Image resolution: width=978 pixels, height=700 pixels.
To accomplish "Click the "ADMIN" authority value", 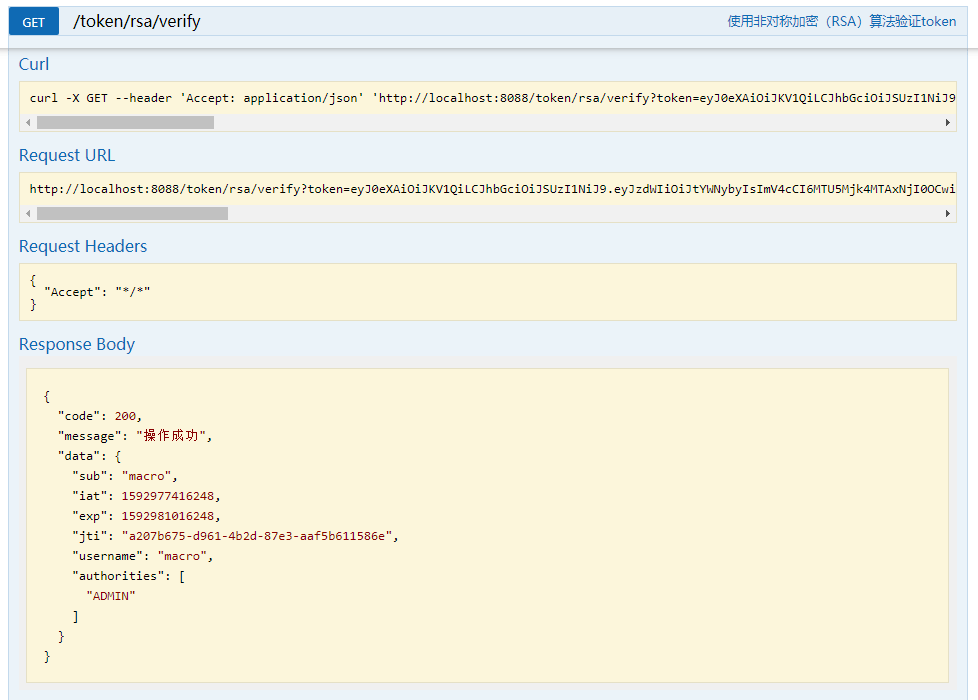I will pyautogui.click(x=110, y=596).
